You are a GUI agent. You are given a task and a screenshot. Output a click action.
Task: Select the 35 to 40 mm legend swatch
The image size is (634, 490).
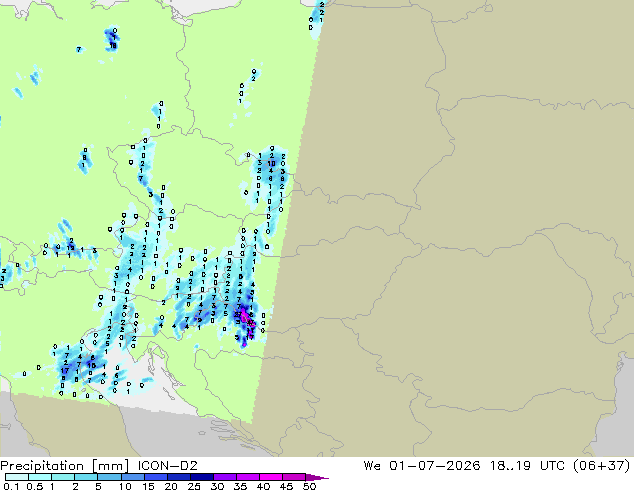click(247, 477)
